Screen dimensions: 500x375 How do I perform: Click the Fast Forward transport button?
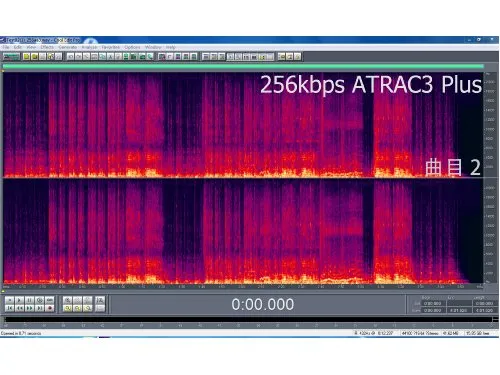click(29, 308)
